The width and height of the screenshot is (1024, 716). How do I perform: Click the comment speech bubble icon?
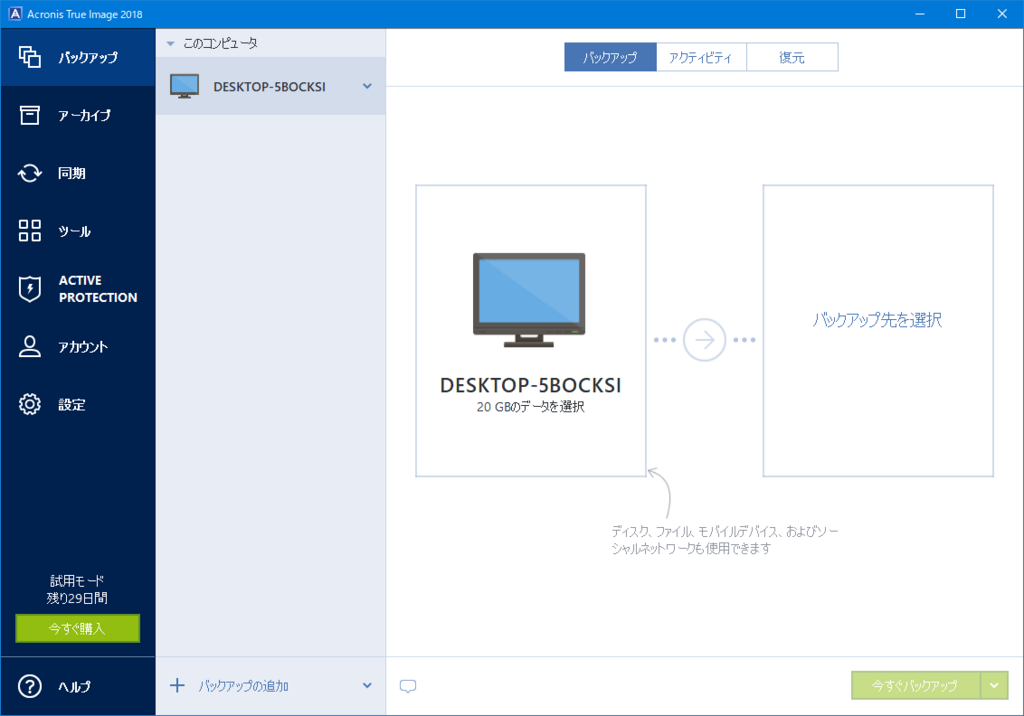pyautogui.click(x=408, y=686)
